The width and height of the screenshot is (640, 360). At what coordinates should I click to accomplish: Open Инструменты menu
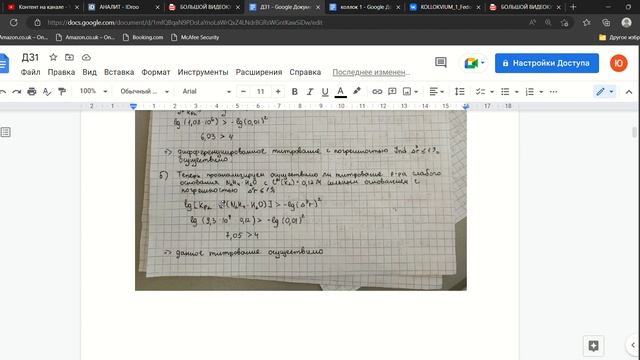202,72
